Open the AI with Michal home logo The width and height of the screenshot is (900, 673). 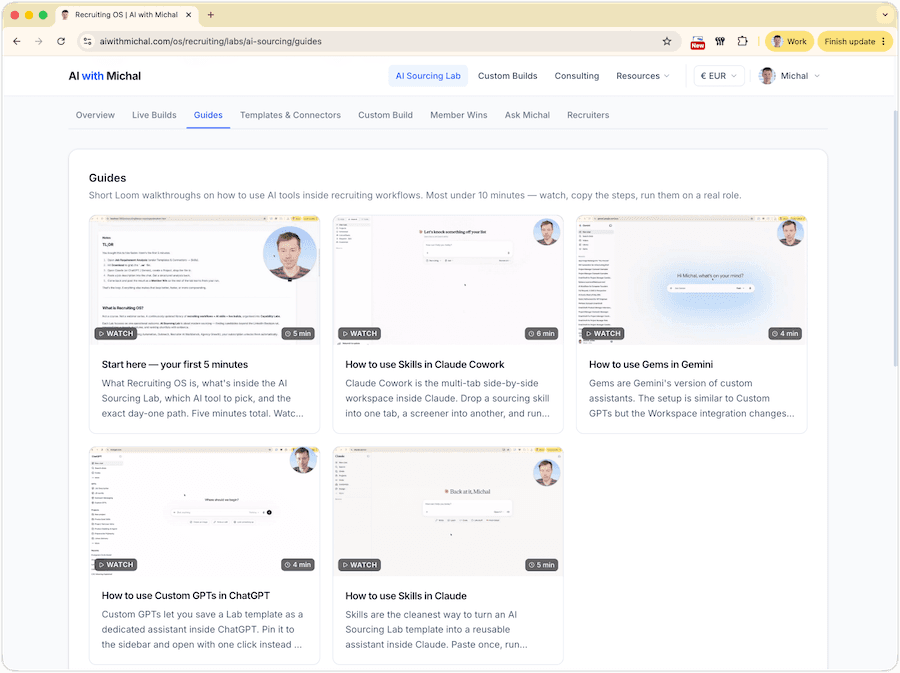(104, 76)
